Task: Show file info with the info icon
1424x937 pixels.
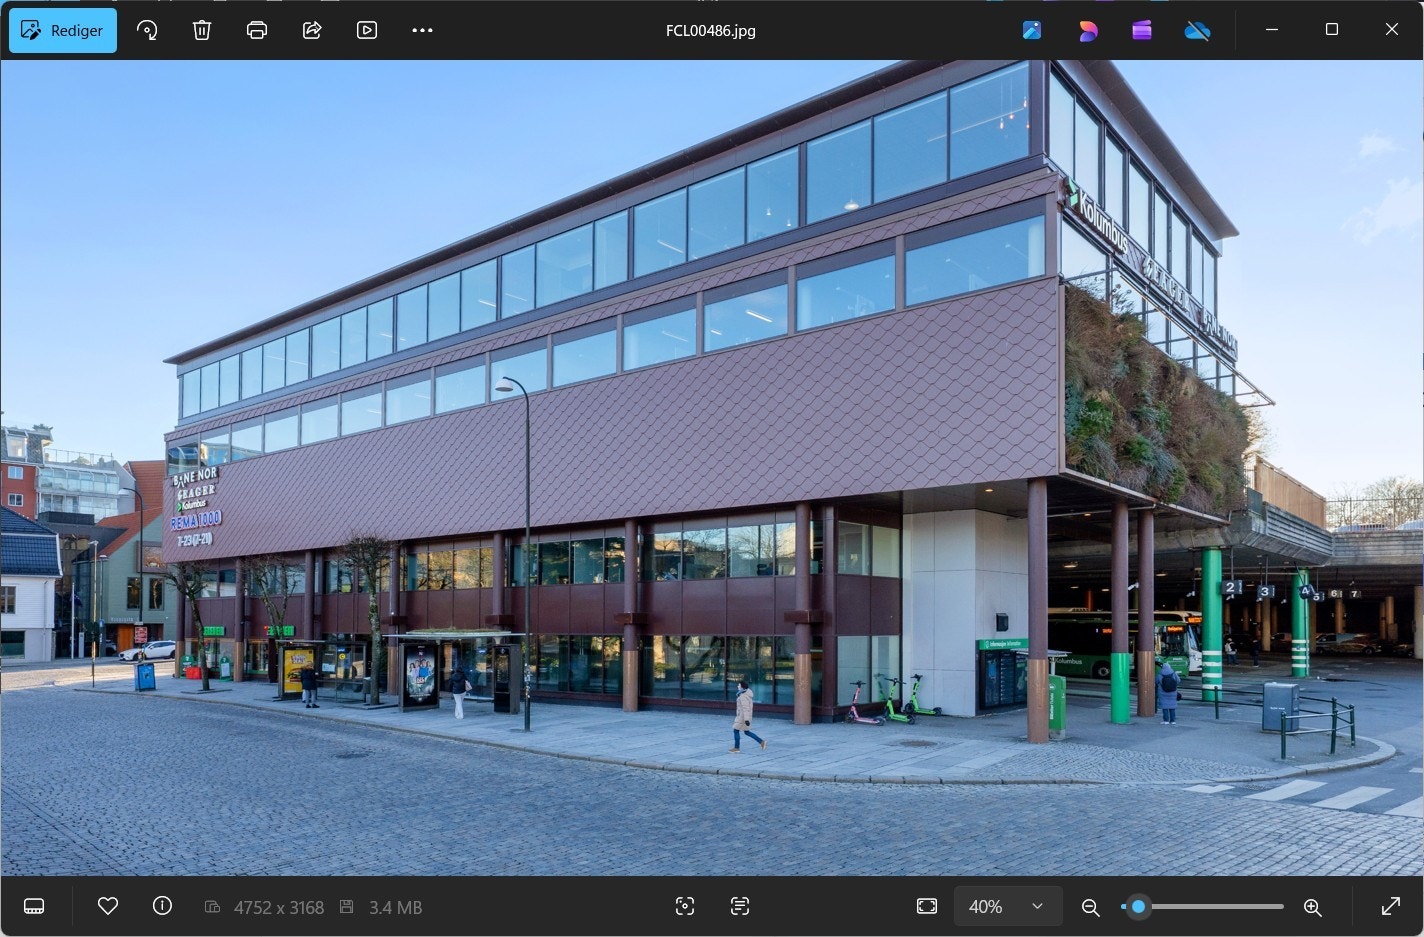Action: (162, 906)
